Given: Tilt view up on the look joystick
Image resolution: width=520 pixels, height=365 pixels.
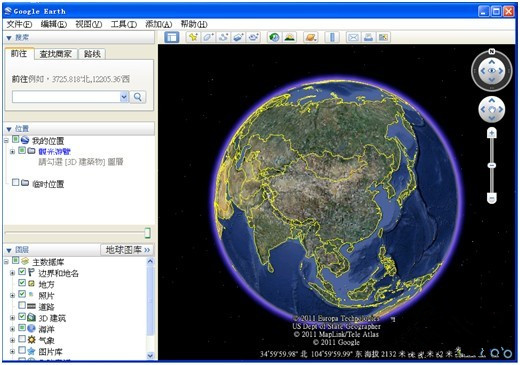Looking at the screenshot, I should [x=492, y=62].
